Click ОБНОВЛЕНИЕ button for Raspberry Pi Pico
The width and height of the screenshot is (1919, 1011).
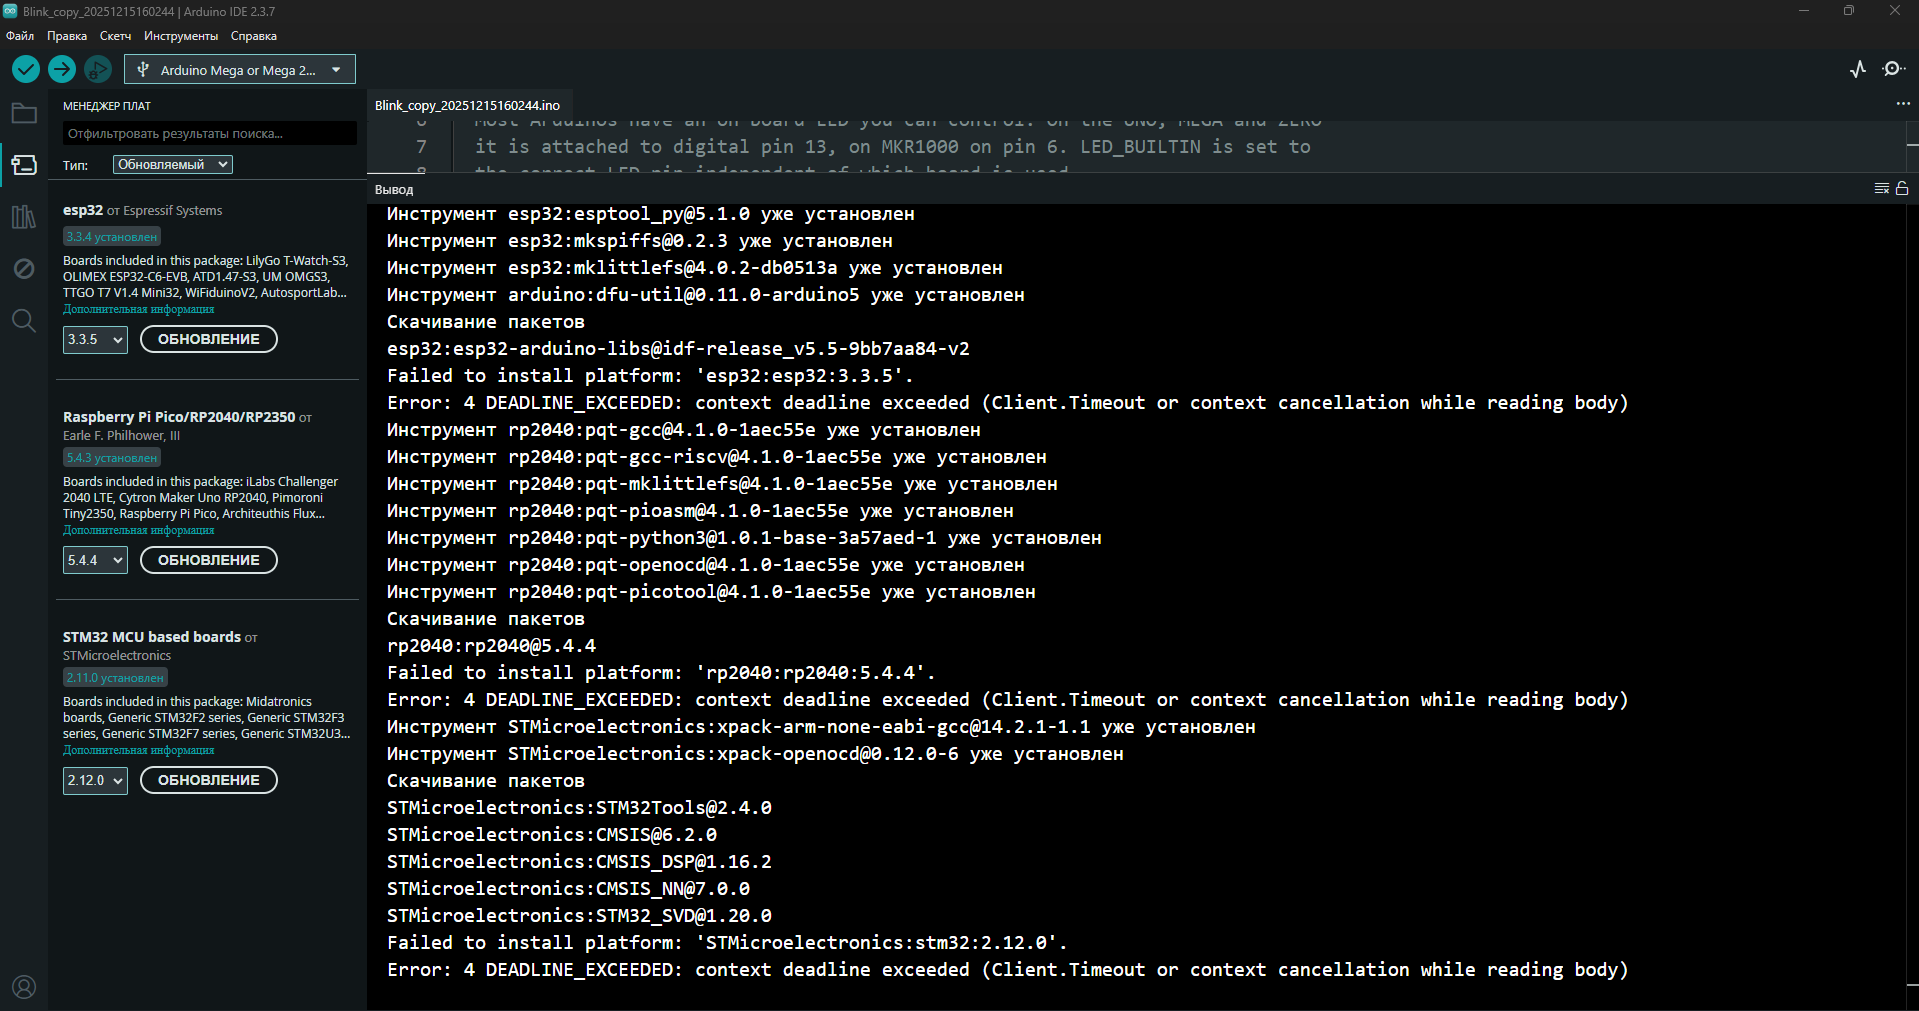(x=209, y=560)
